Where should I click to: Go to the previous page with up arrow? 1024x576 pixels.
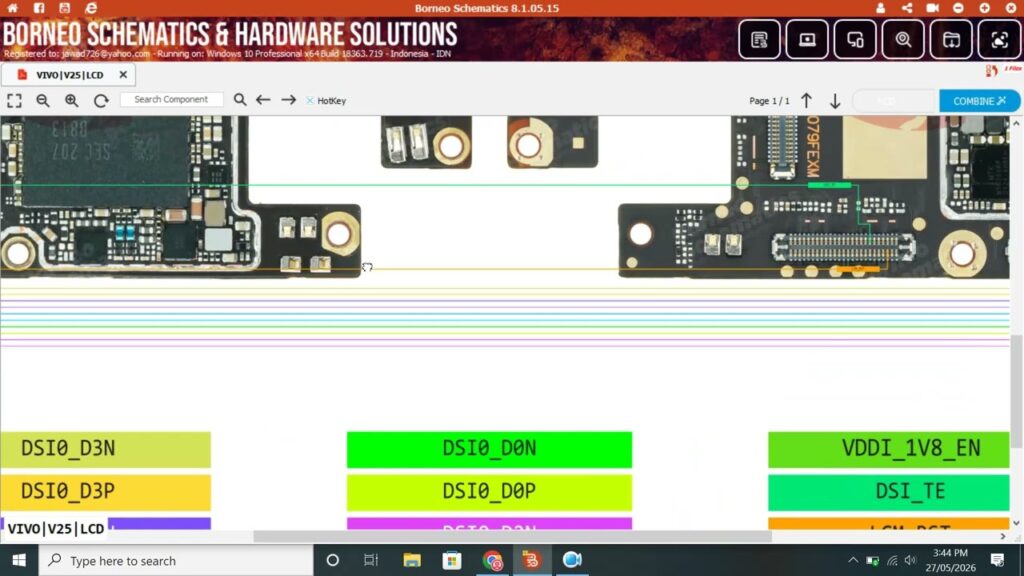pyautogui.click(x=807, y=101)
